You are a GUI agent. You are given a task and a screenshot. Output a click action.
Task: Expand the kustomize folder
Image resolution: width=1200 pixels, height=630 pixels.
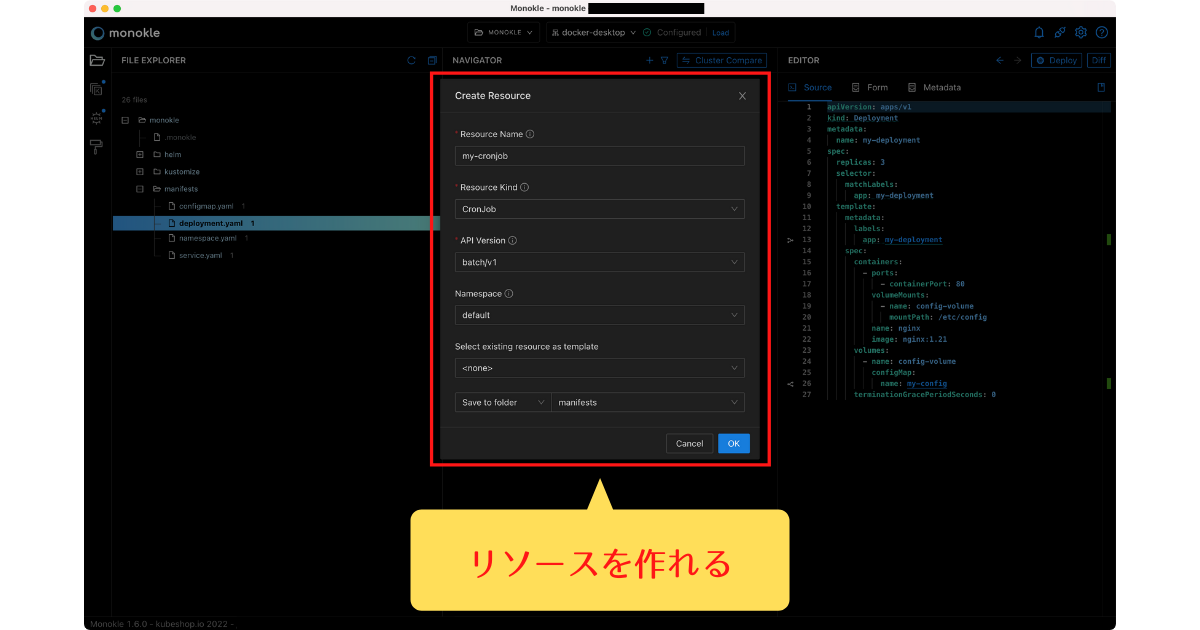pos(140,171)
